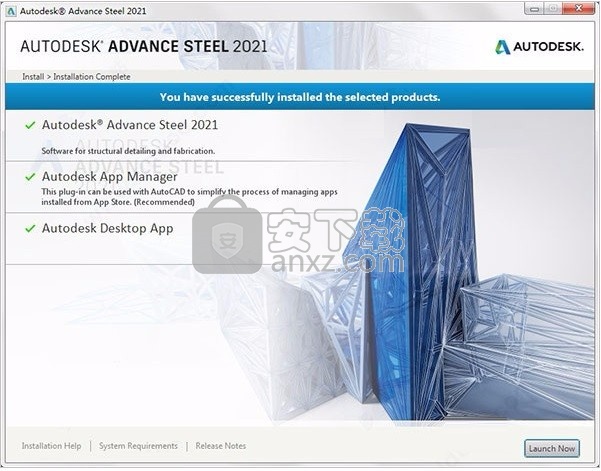Image resolution: width=601 pixels, height=471 pixels.
Task: Click the Launch Now button
Action: pyautogui.click(x=552, y=448)
